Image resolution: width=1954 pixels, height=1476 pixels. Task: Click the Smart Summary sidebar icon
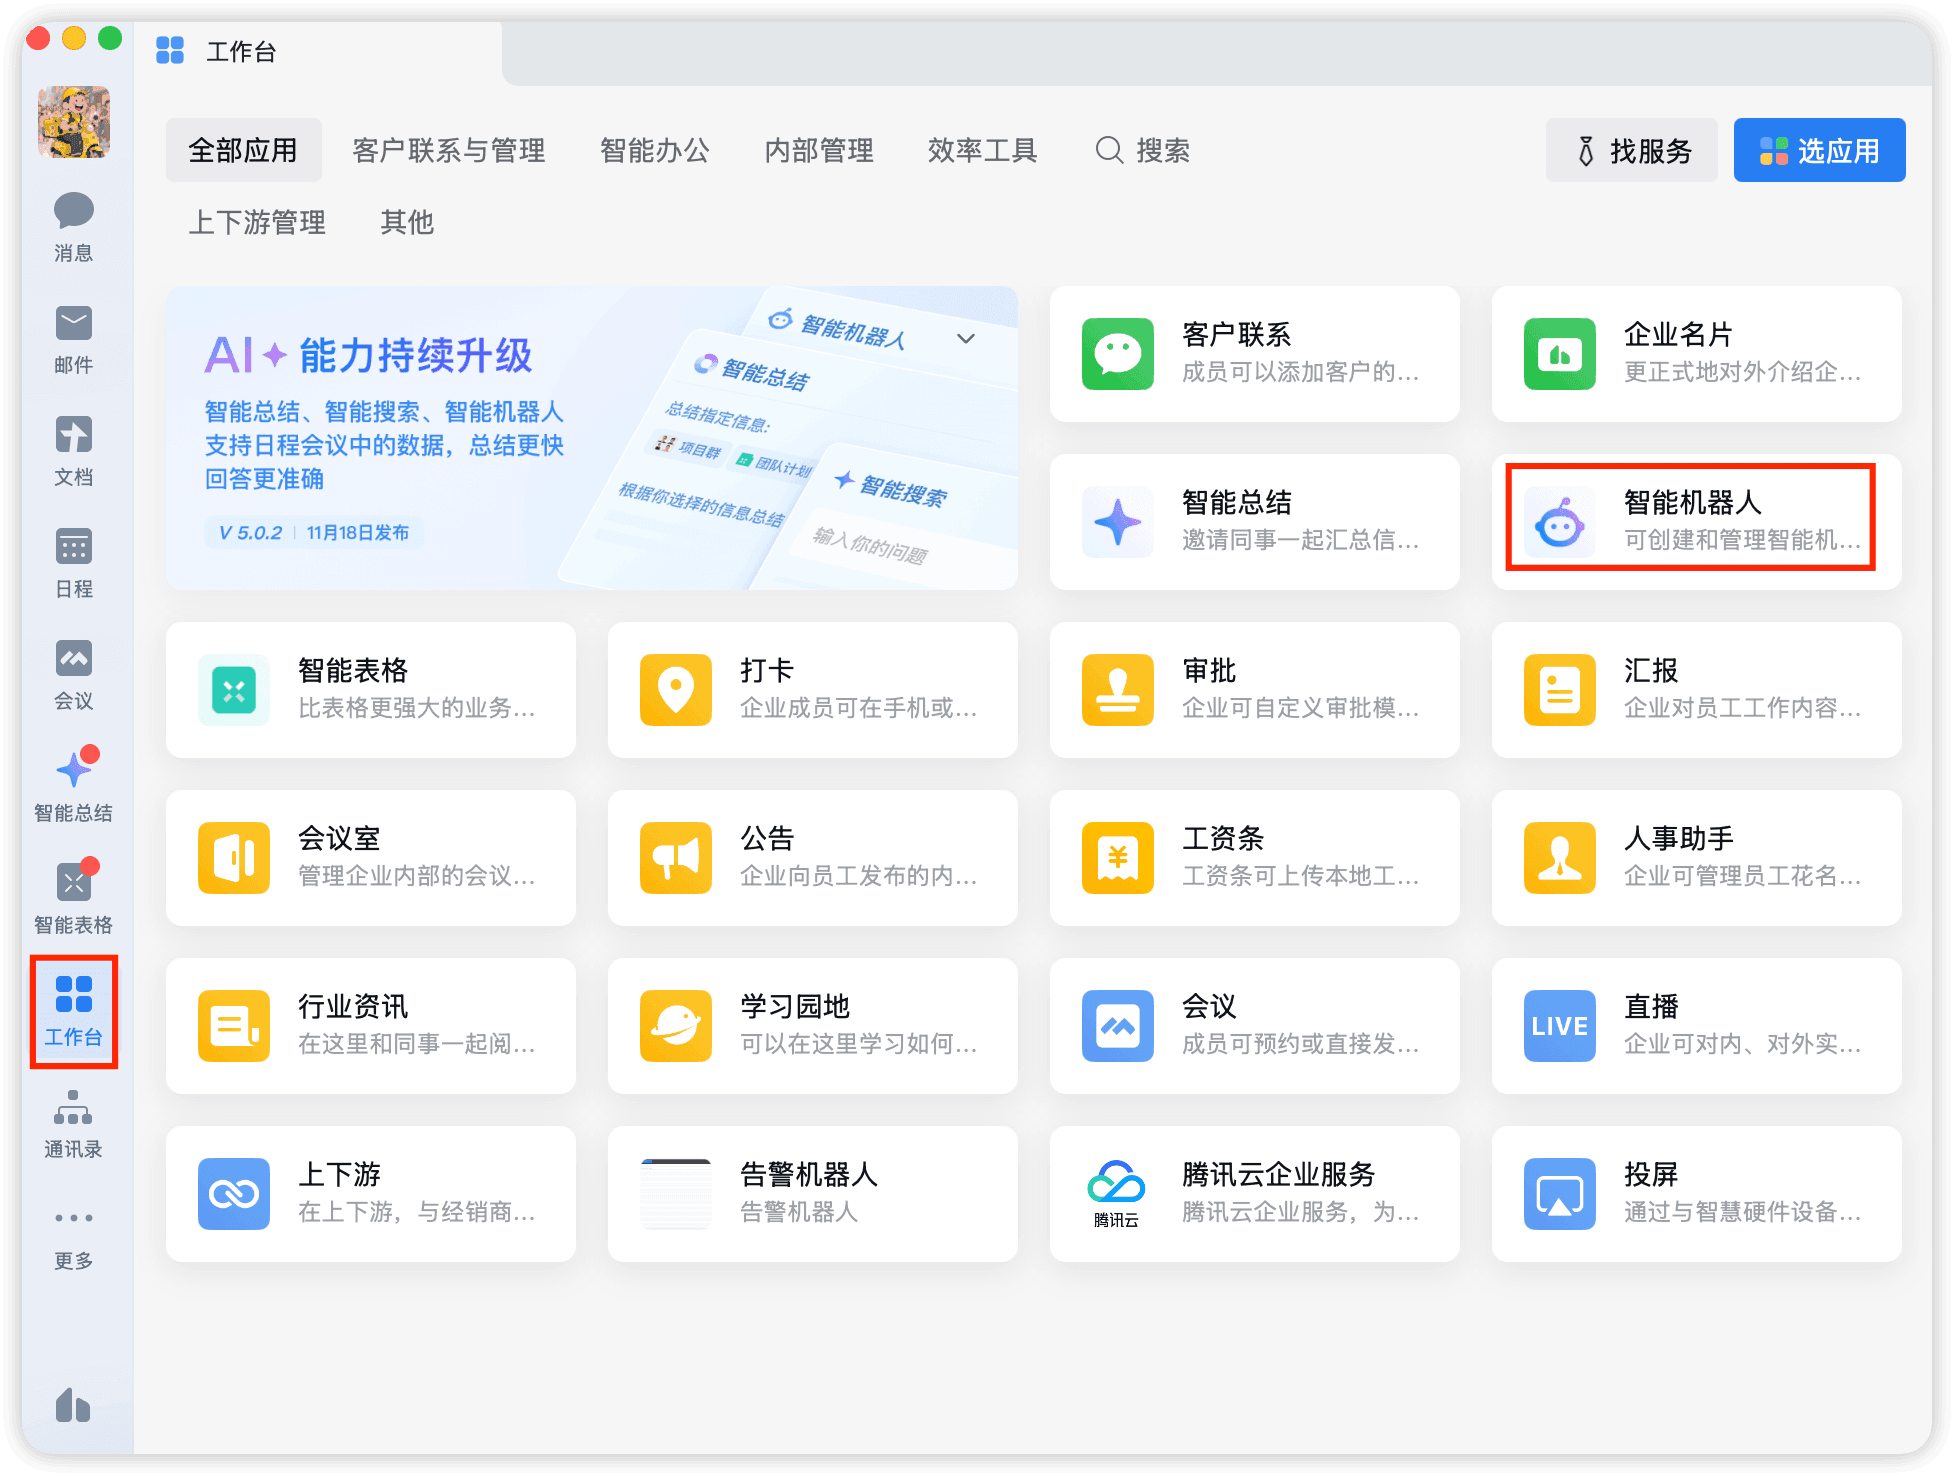click(x=73, y=786)
